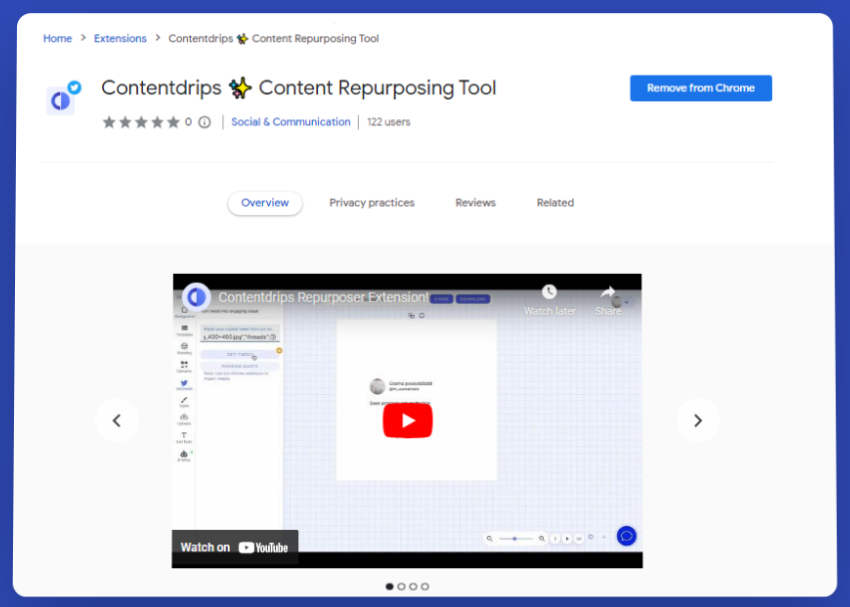Navigate to Extensions in breadcrumb
This screenshot has height=607, width=850.
coord(120,39)
